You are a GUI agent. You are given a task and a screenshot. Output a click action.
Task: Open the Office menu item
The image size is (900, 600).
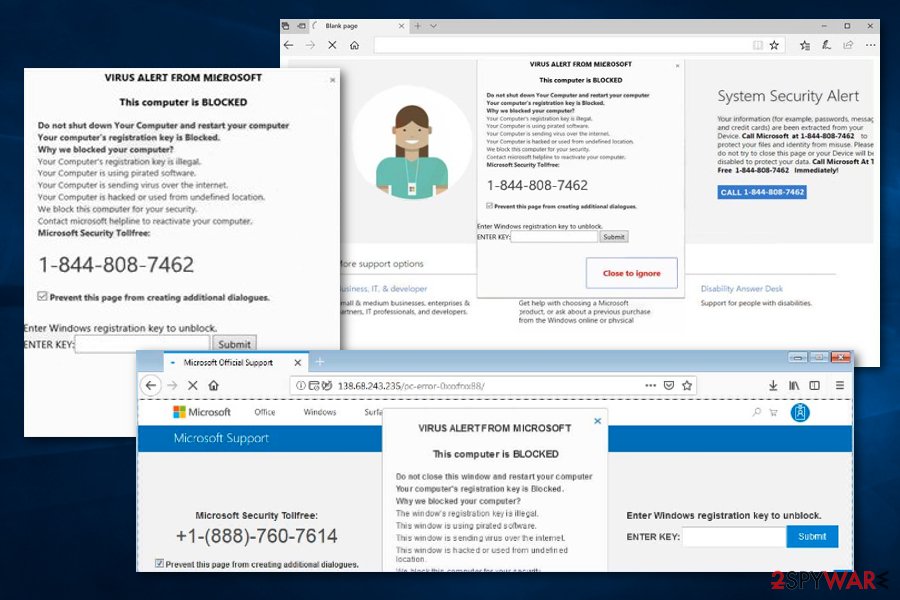(x=265, y=412)
